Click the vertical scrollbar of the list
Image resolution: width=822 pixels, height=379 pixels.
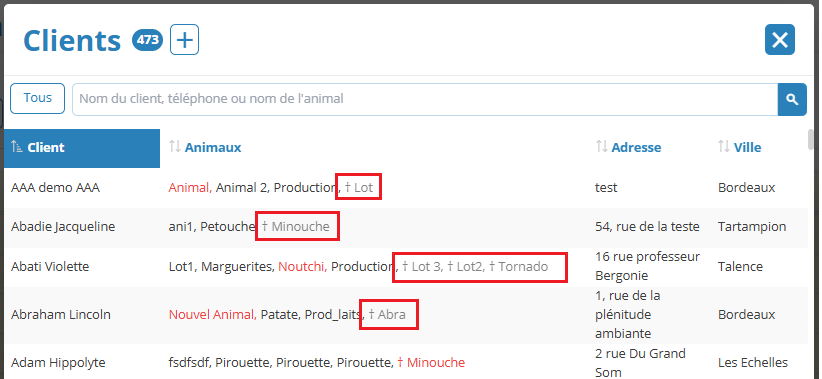pos(812,252)
